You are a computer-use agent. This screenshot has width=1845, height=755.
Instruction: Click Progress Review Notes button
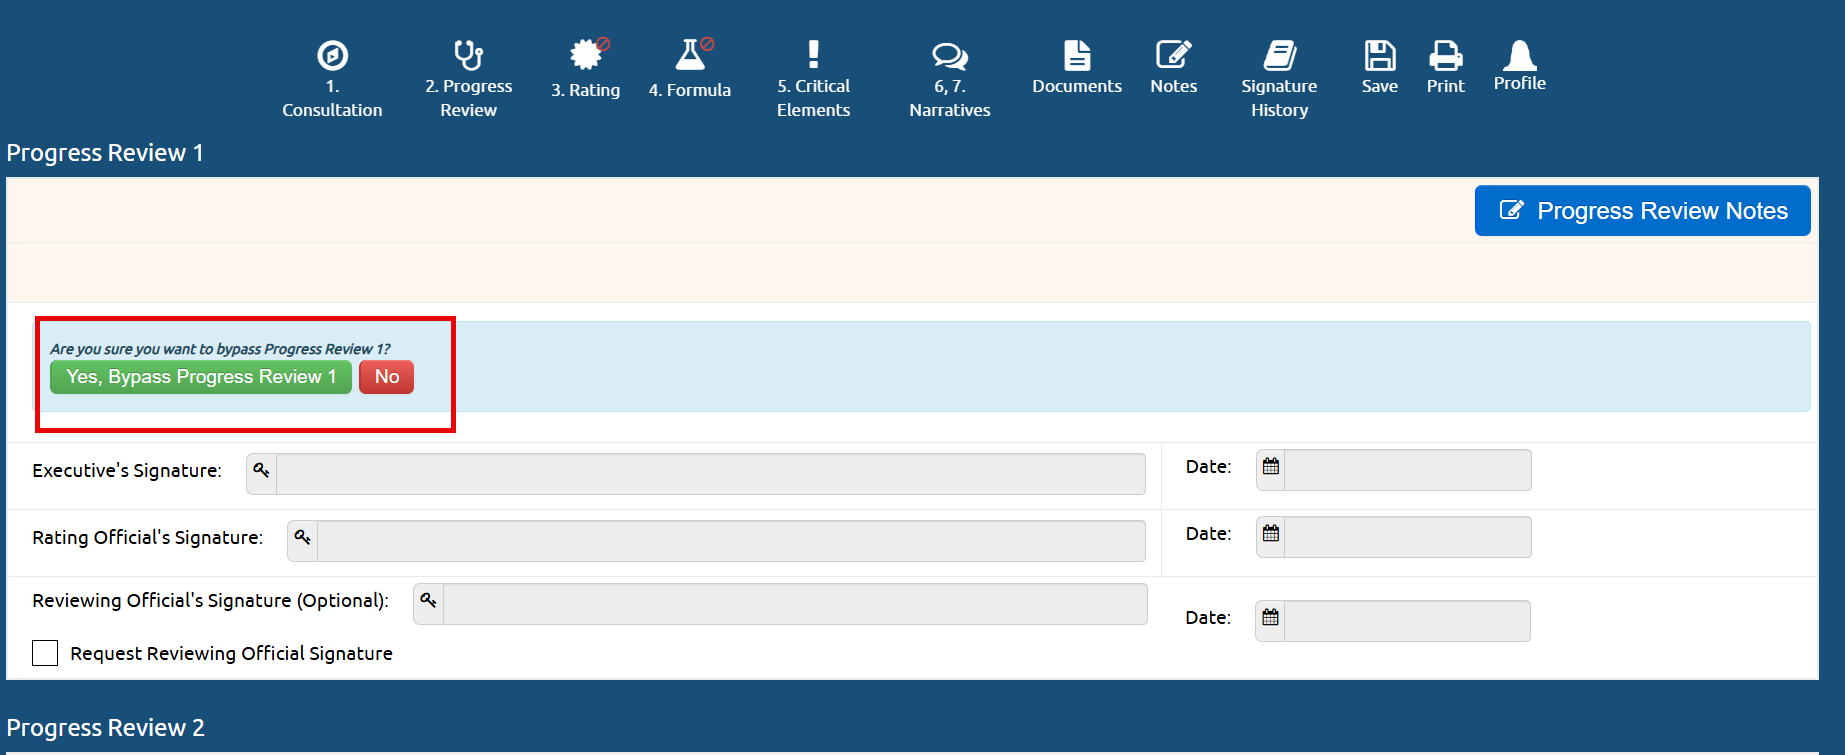point(1643,211)
